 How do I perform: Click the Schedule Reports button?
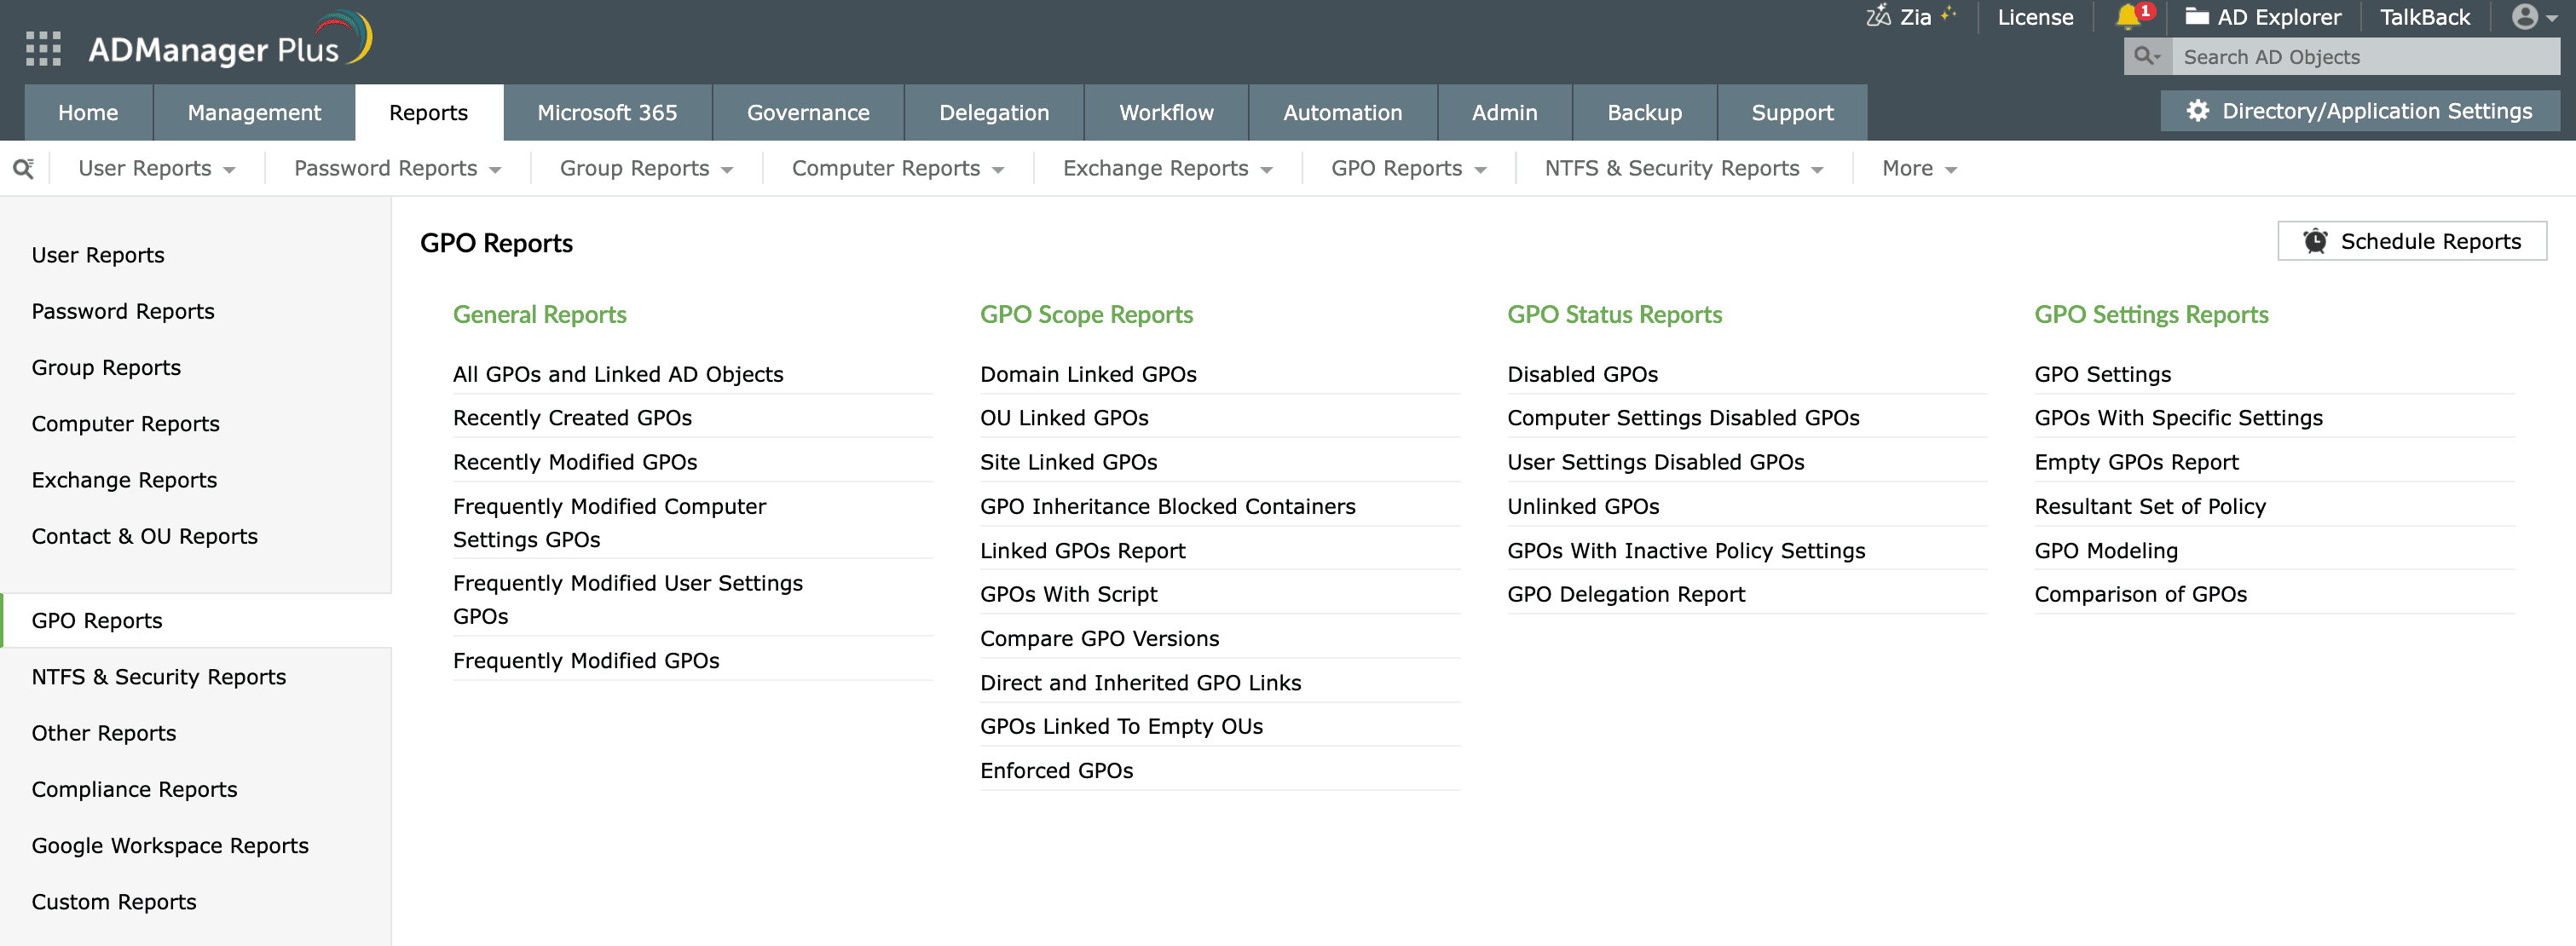click(x=2412, y=241)
